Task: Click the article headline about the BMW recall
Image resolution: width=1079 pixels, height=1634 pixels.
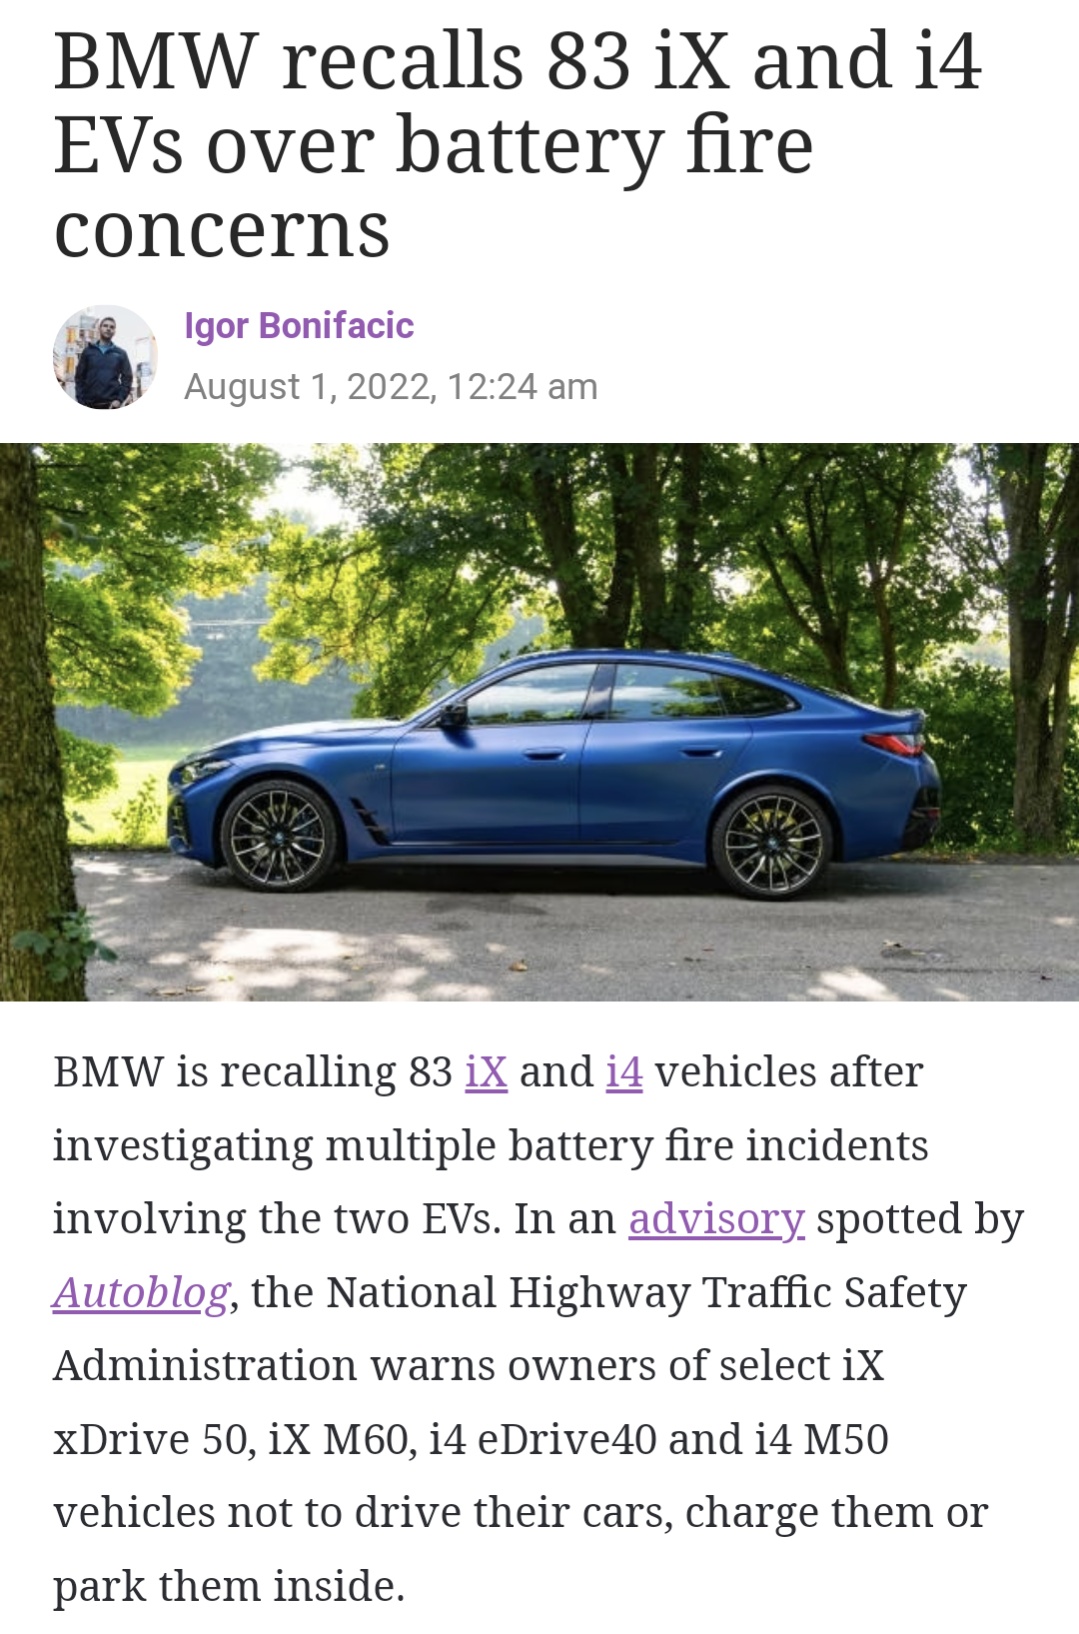Action: (517, 145)
